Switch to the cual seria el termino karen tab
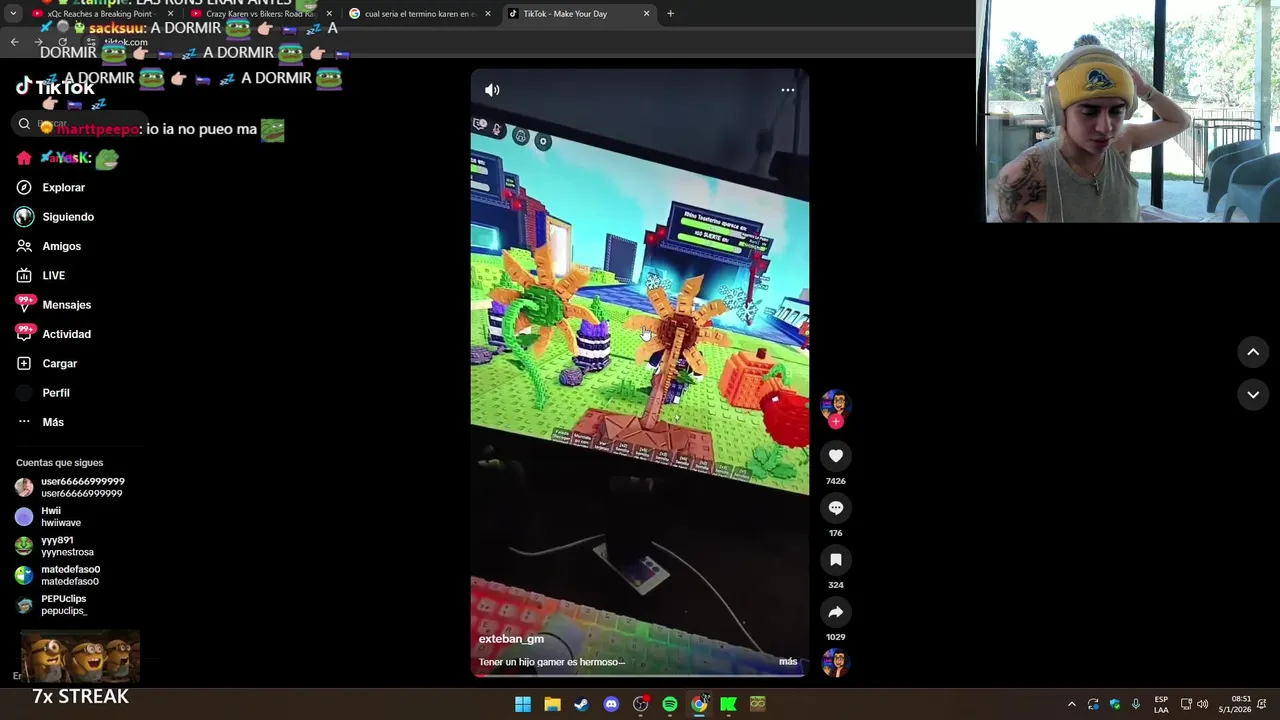Image resolution: width=1280 pixels, height=720 pixels. click(418, 14)
